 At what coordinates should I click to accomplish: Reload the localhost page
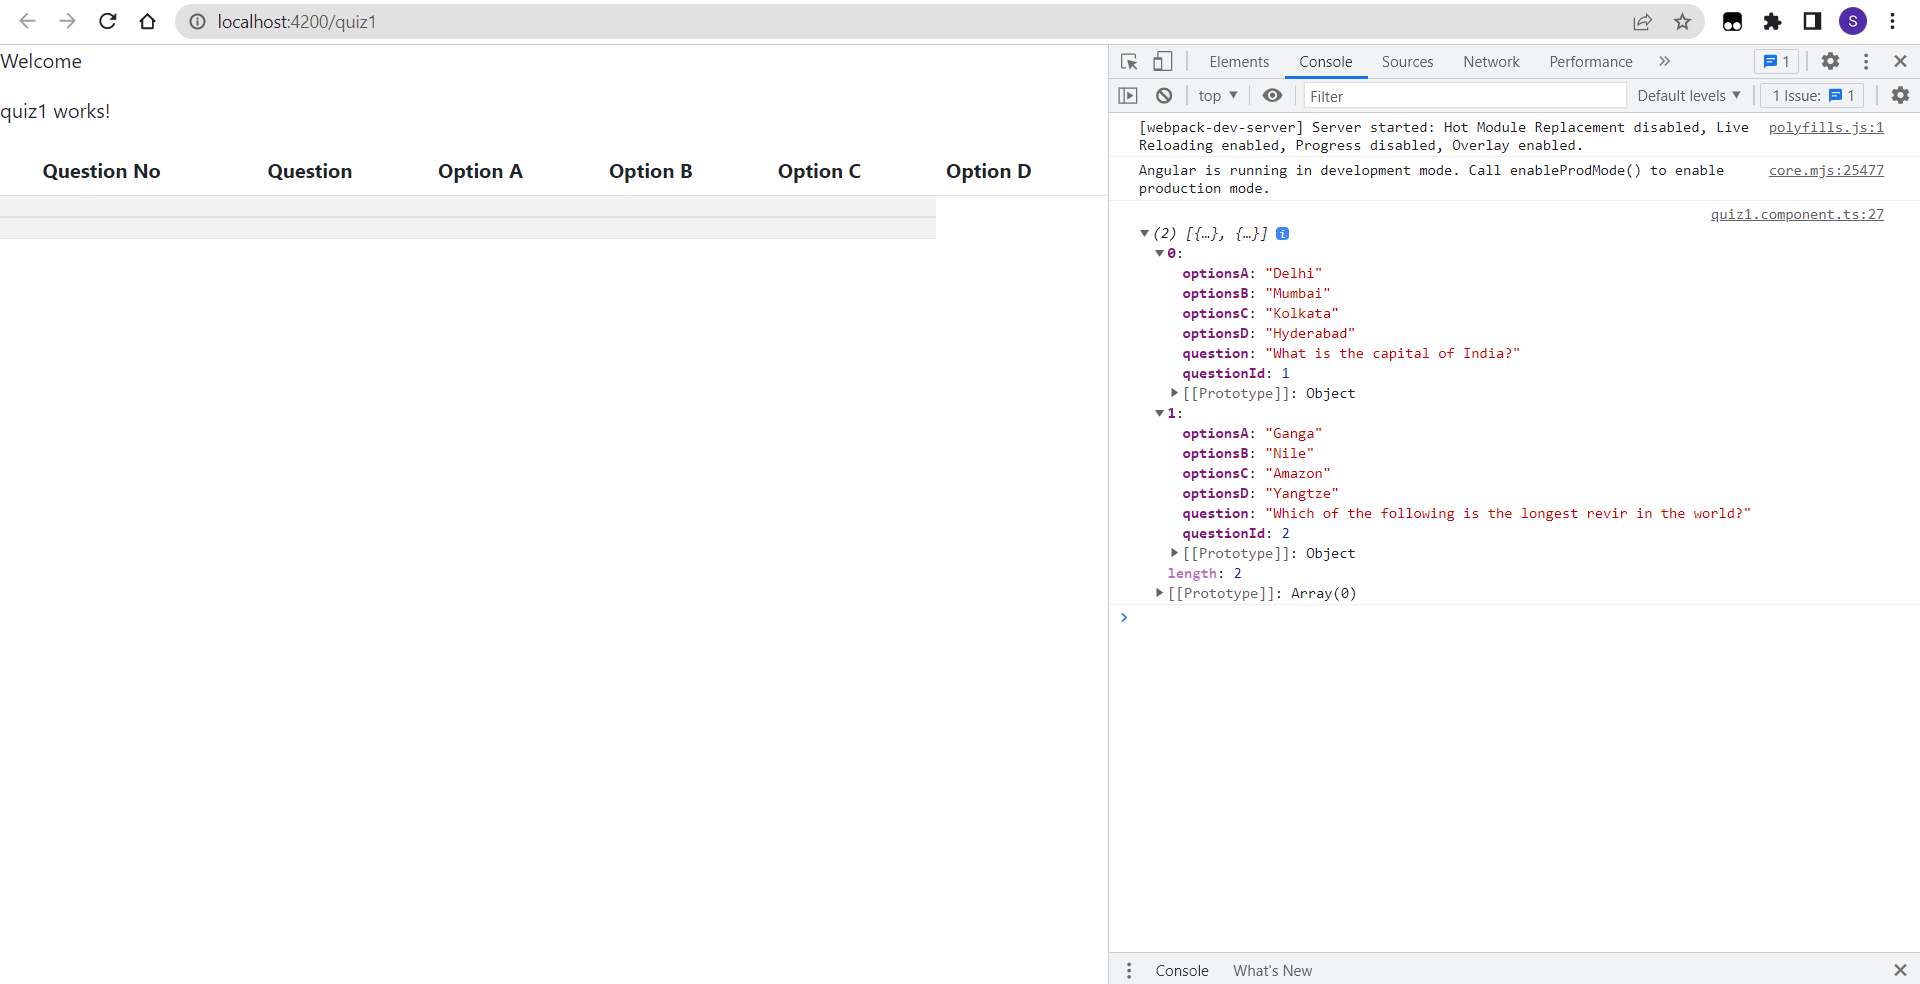click(108, 21)
